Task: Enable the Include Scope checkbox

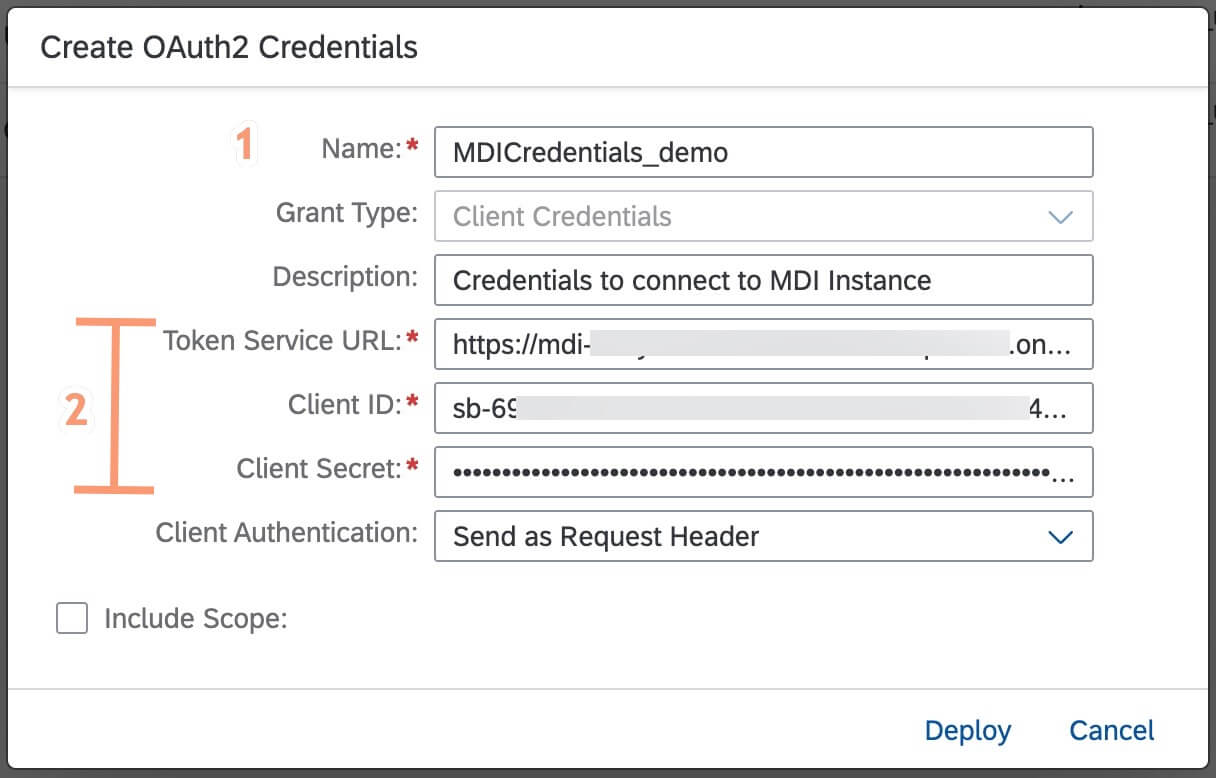Action: pyautogui.click(x=71, y=618)
